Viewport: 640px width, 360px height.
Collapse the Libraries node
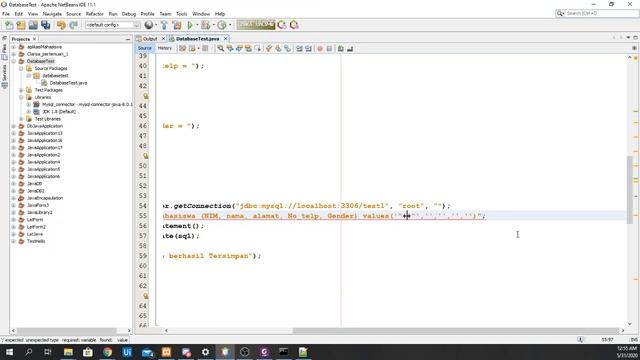click(21, 97)
